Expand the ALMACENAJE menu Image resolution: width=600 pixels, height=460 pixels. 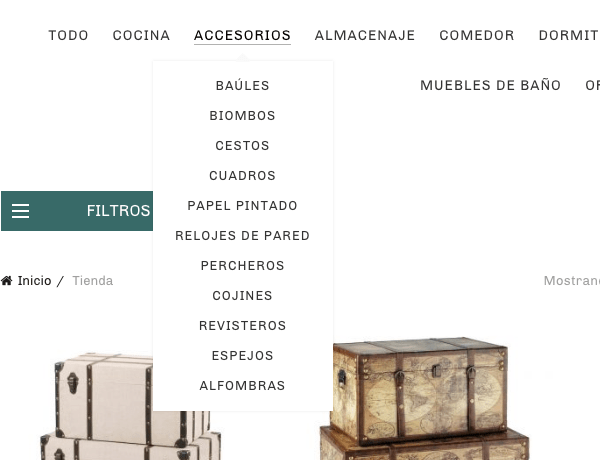pyautogui.click(x=365, y=35)
